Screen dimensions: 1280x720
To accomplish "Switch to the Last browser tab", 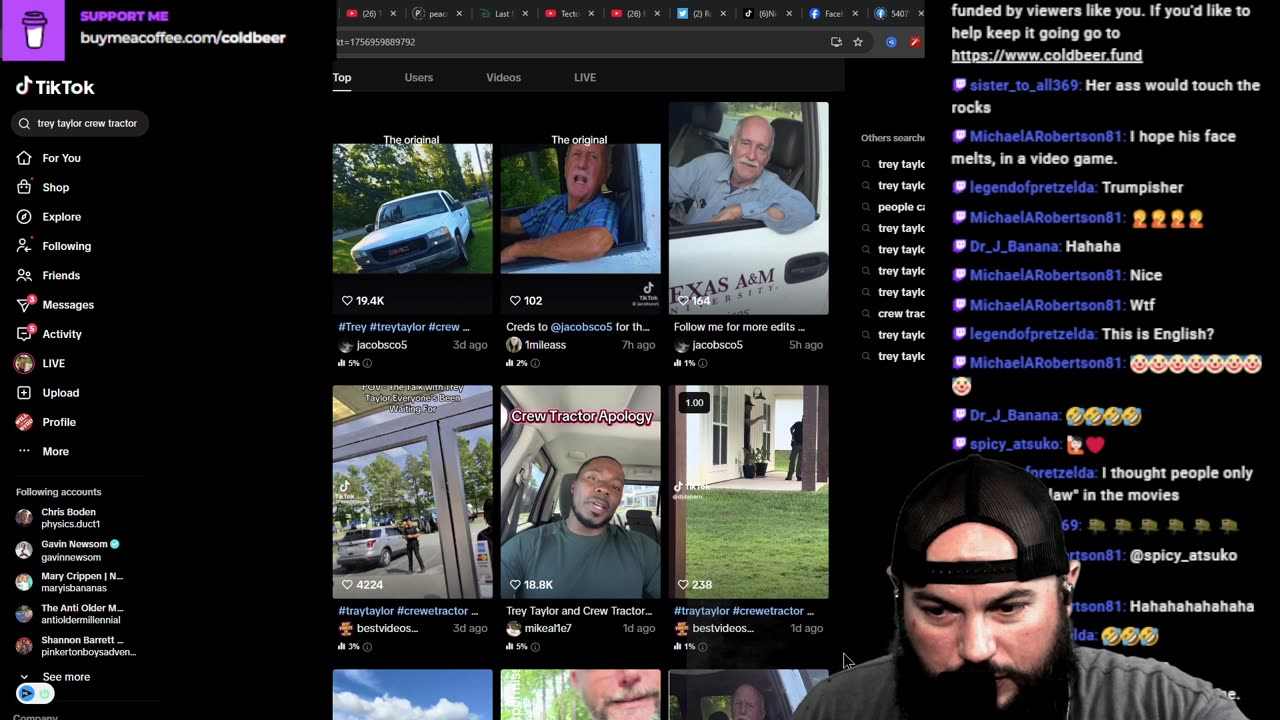I will (502, 14).
